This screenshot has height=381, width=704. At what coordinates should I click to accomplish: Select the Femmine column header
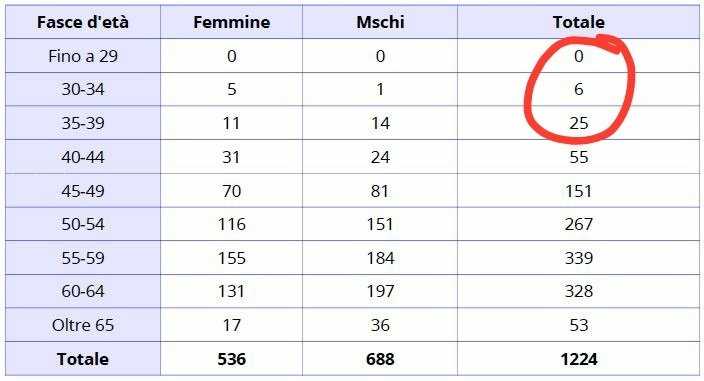tap(231, 22)
